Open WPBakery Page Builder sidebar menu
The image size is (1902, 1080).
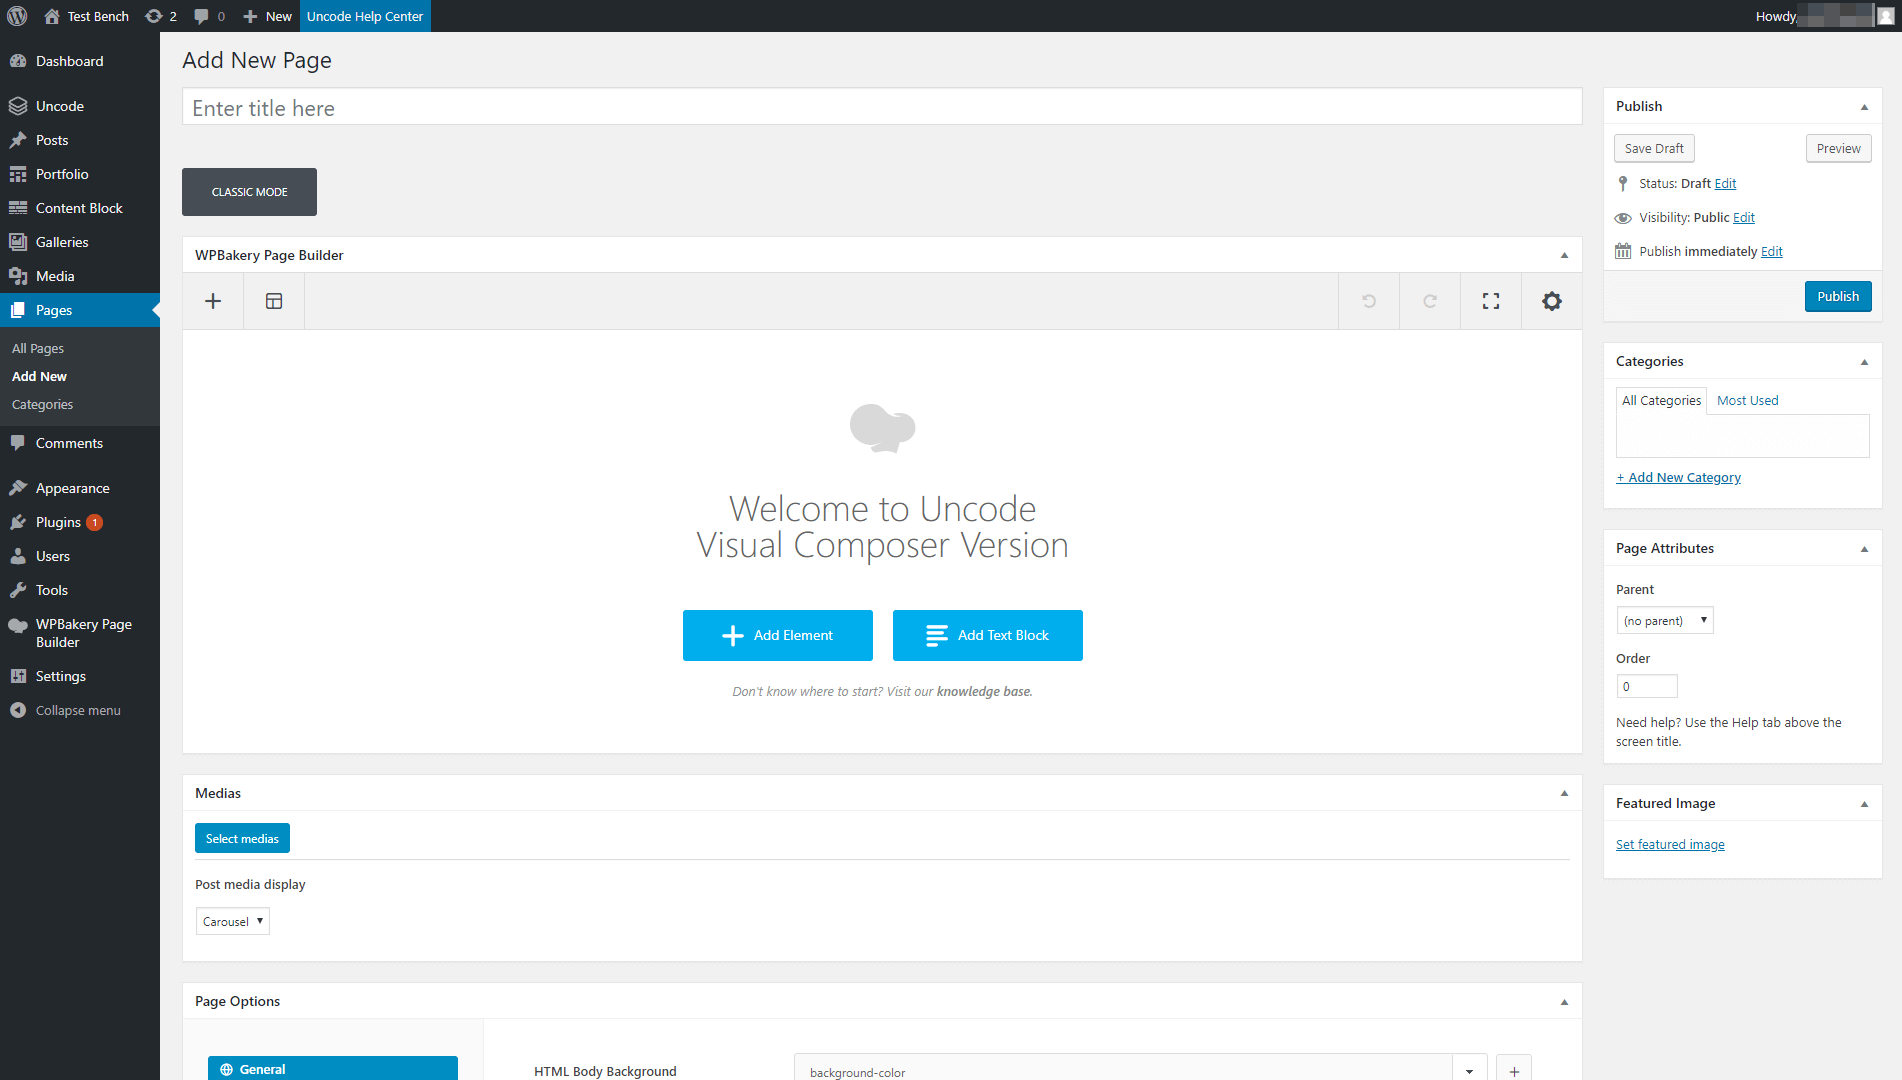tap(80, 633)
